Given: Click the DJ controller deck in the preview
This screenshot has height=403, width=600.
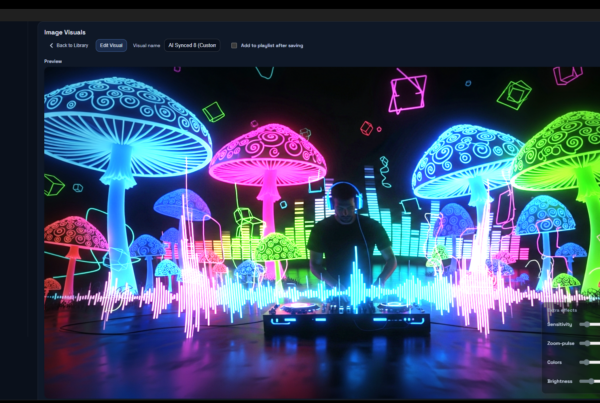Looking at the screenshot, I should pyautogui.click(x=346, y=318).
